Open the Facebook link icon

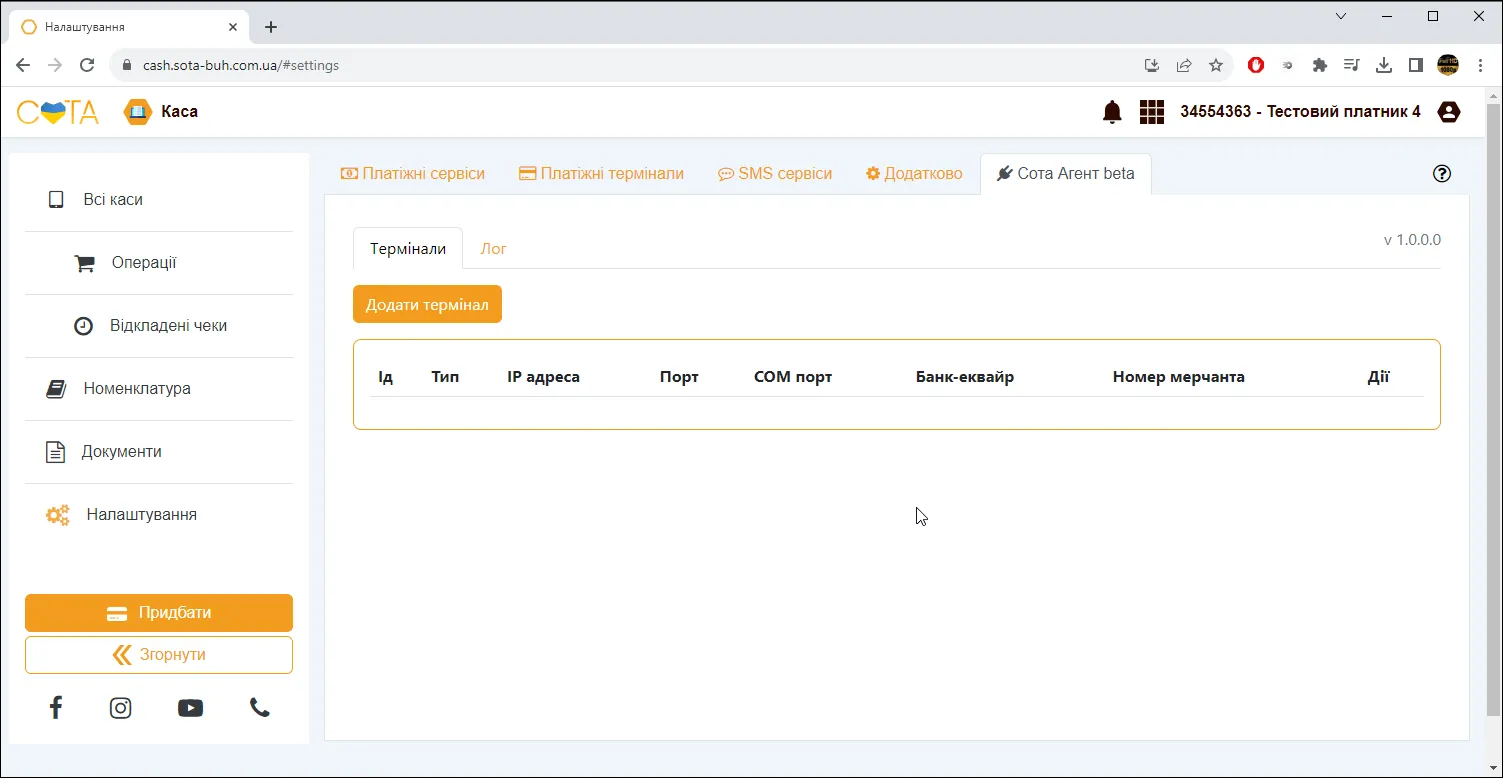[x=56, y=708]
